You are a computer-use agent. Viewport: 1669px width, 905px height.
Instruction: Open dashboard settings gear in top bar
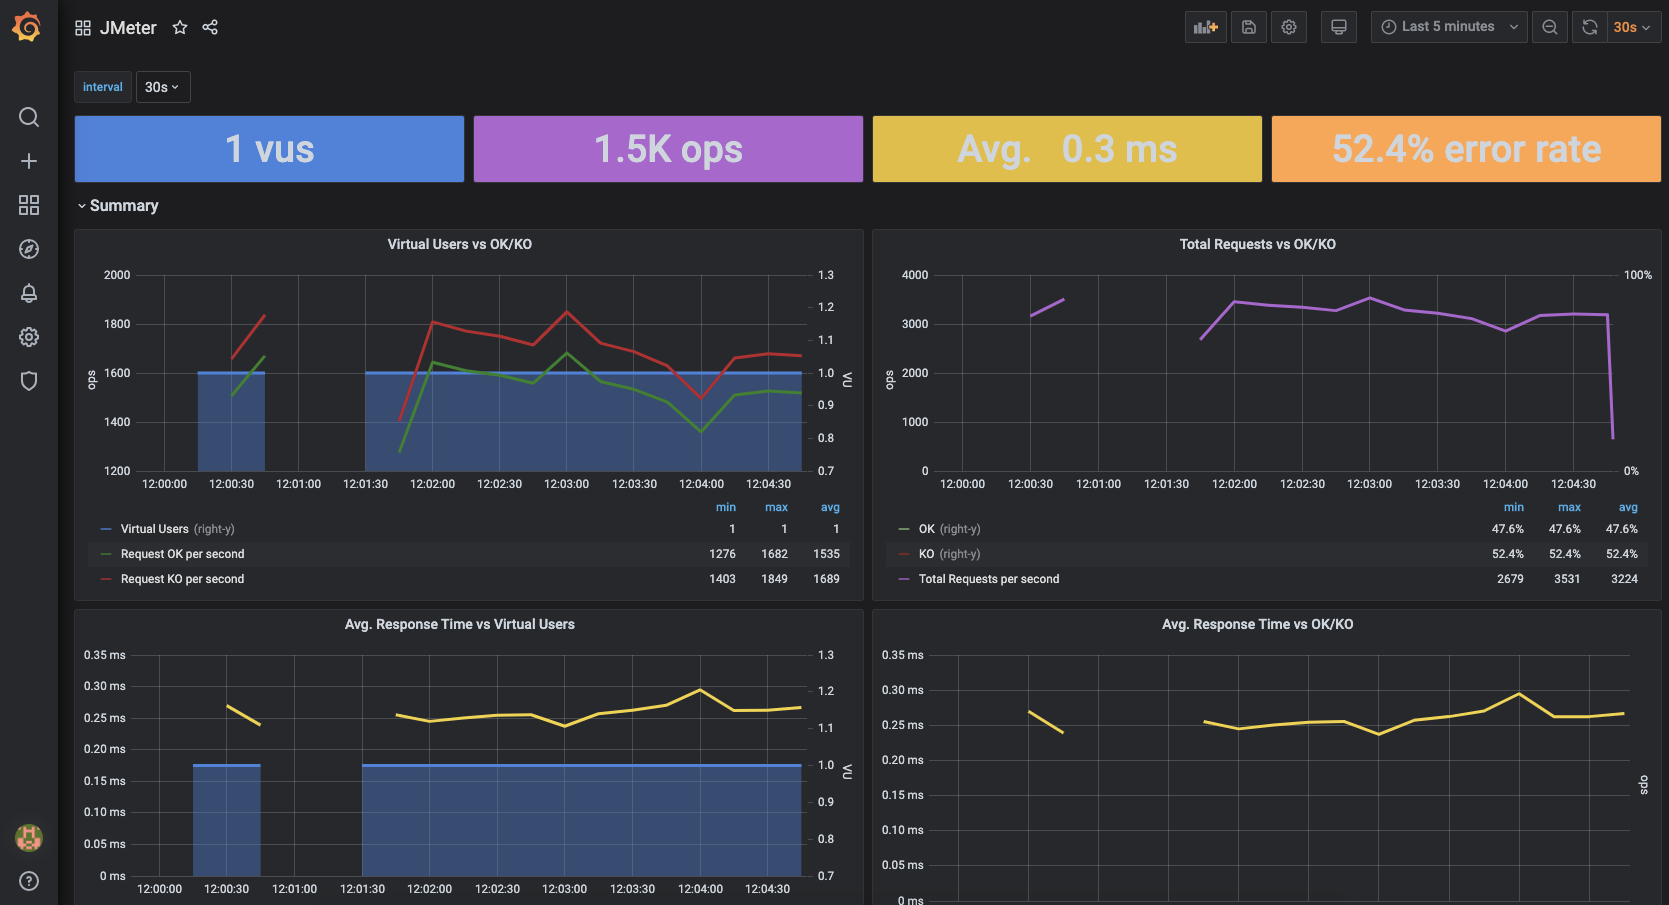point(1289,27)
